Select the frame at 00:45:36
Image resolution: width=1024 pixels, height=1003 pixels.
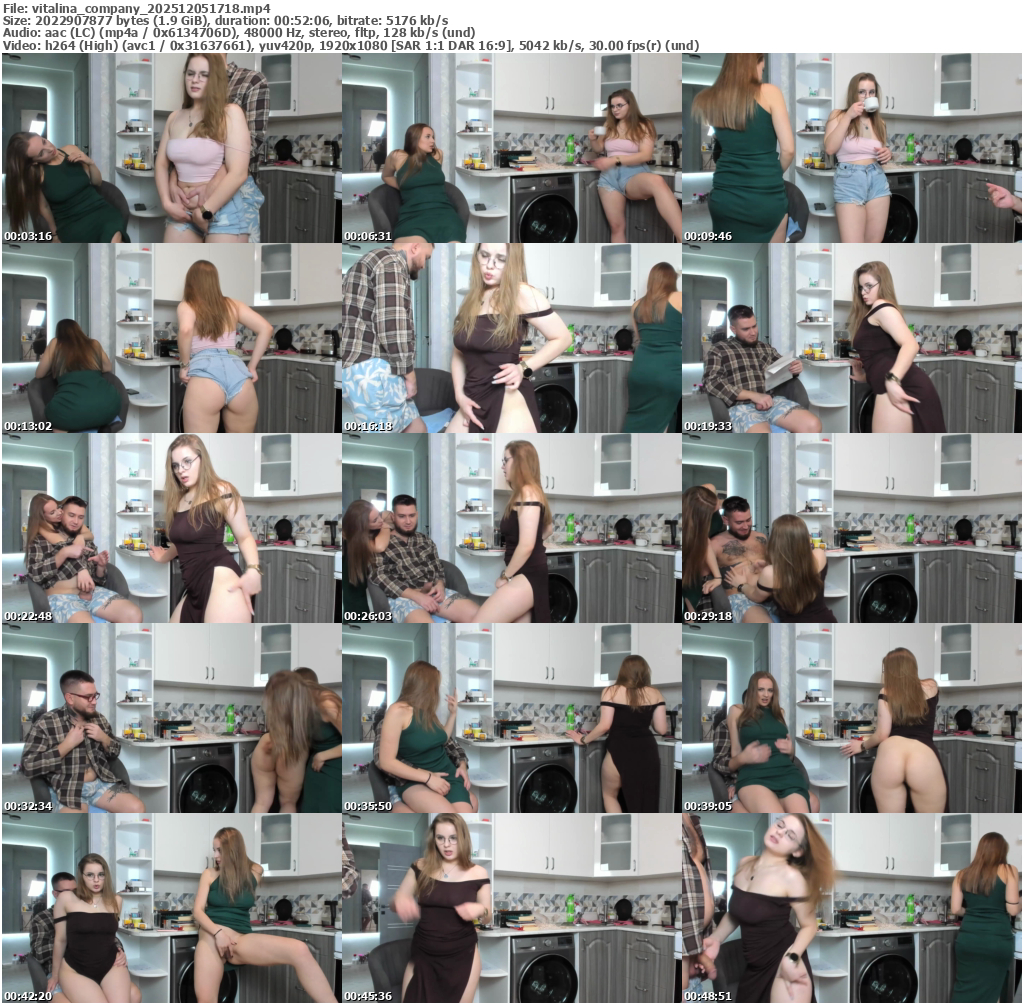(511, 908)
